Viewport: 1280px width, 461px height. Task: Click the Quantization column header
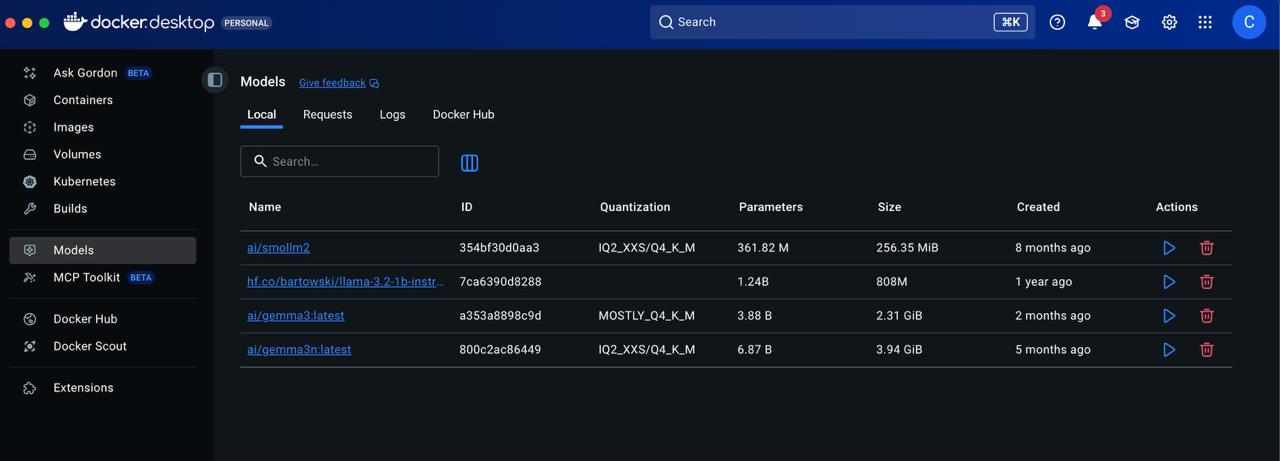635,207
